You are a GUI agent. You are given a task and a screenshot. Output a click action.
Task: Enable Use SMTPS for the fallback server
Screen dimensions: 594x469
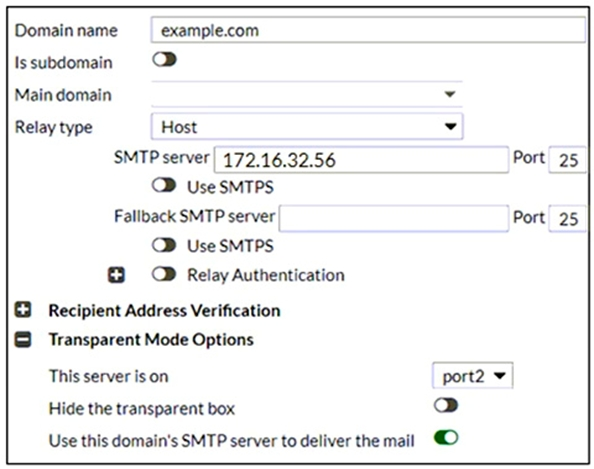coord(164,245)
